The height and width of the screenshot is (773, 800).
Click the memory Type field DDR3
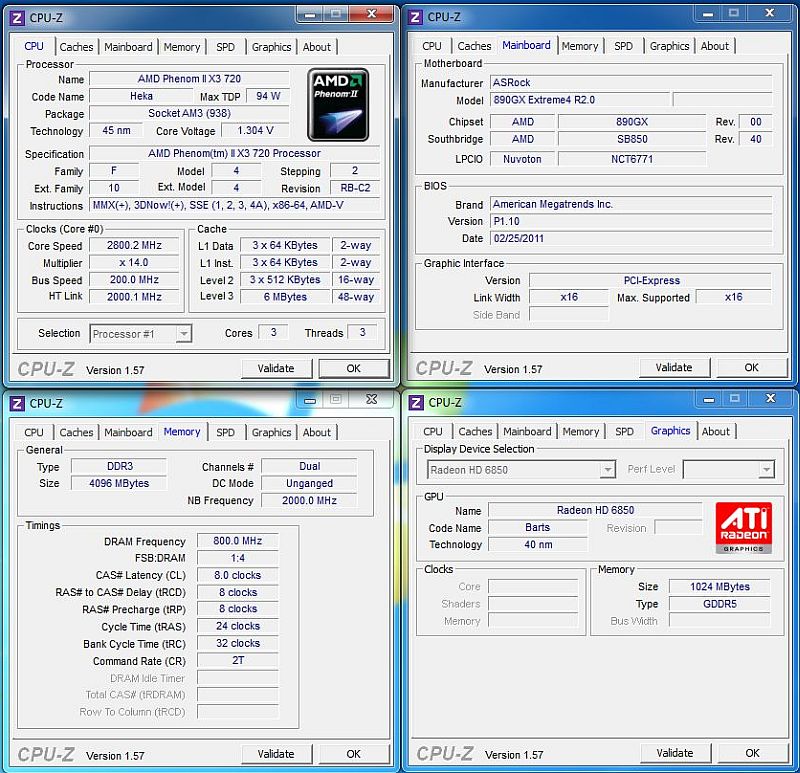(119, 466)
